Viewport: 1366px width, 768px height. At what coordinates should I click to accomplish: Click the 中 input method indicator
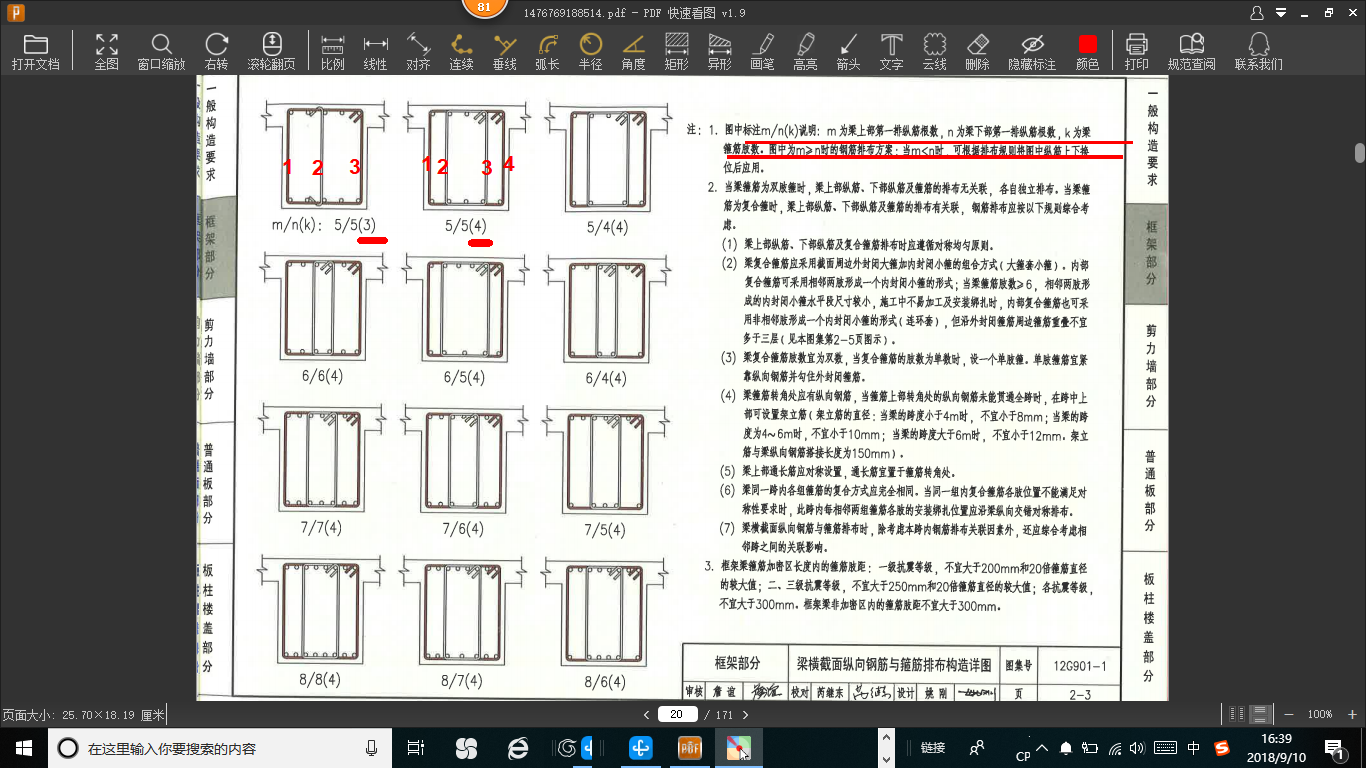1194,747
